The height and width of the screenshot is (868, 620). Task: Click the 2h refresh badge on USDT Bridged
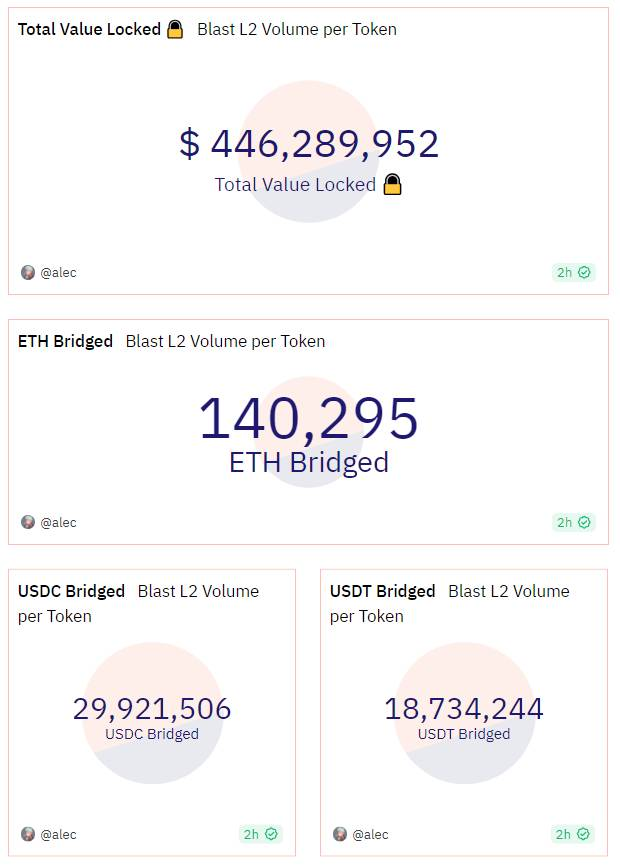pyautogui.click(x=573, y=834)
